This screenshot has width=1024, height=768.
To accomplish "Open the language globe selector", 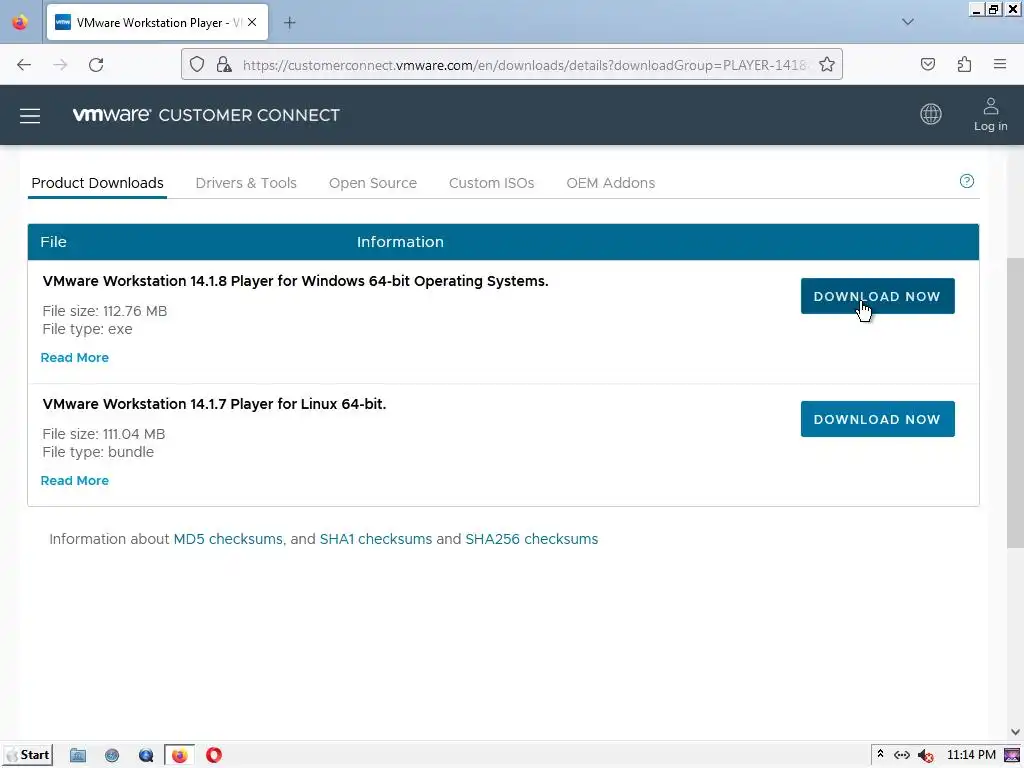I will [931, 114].
